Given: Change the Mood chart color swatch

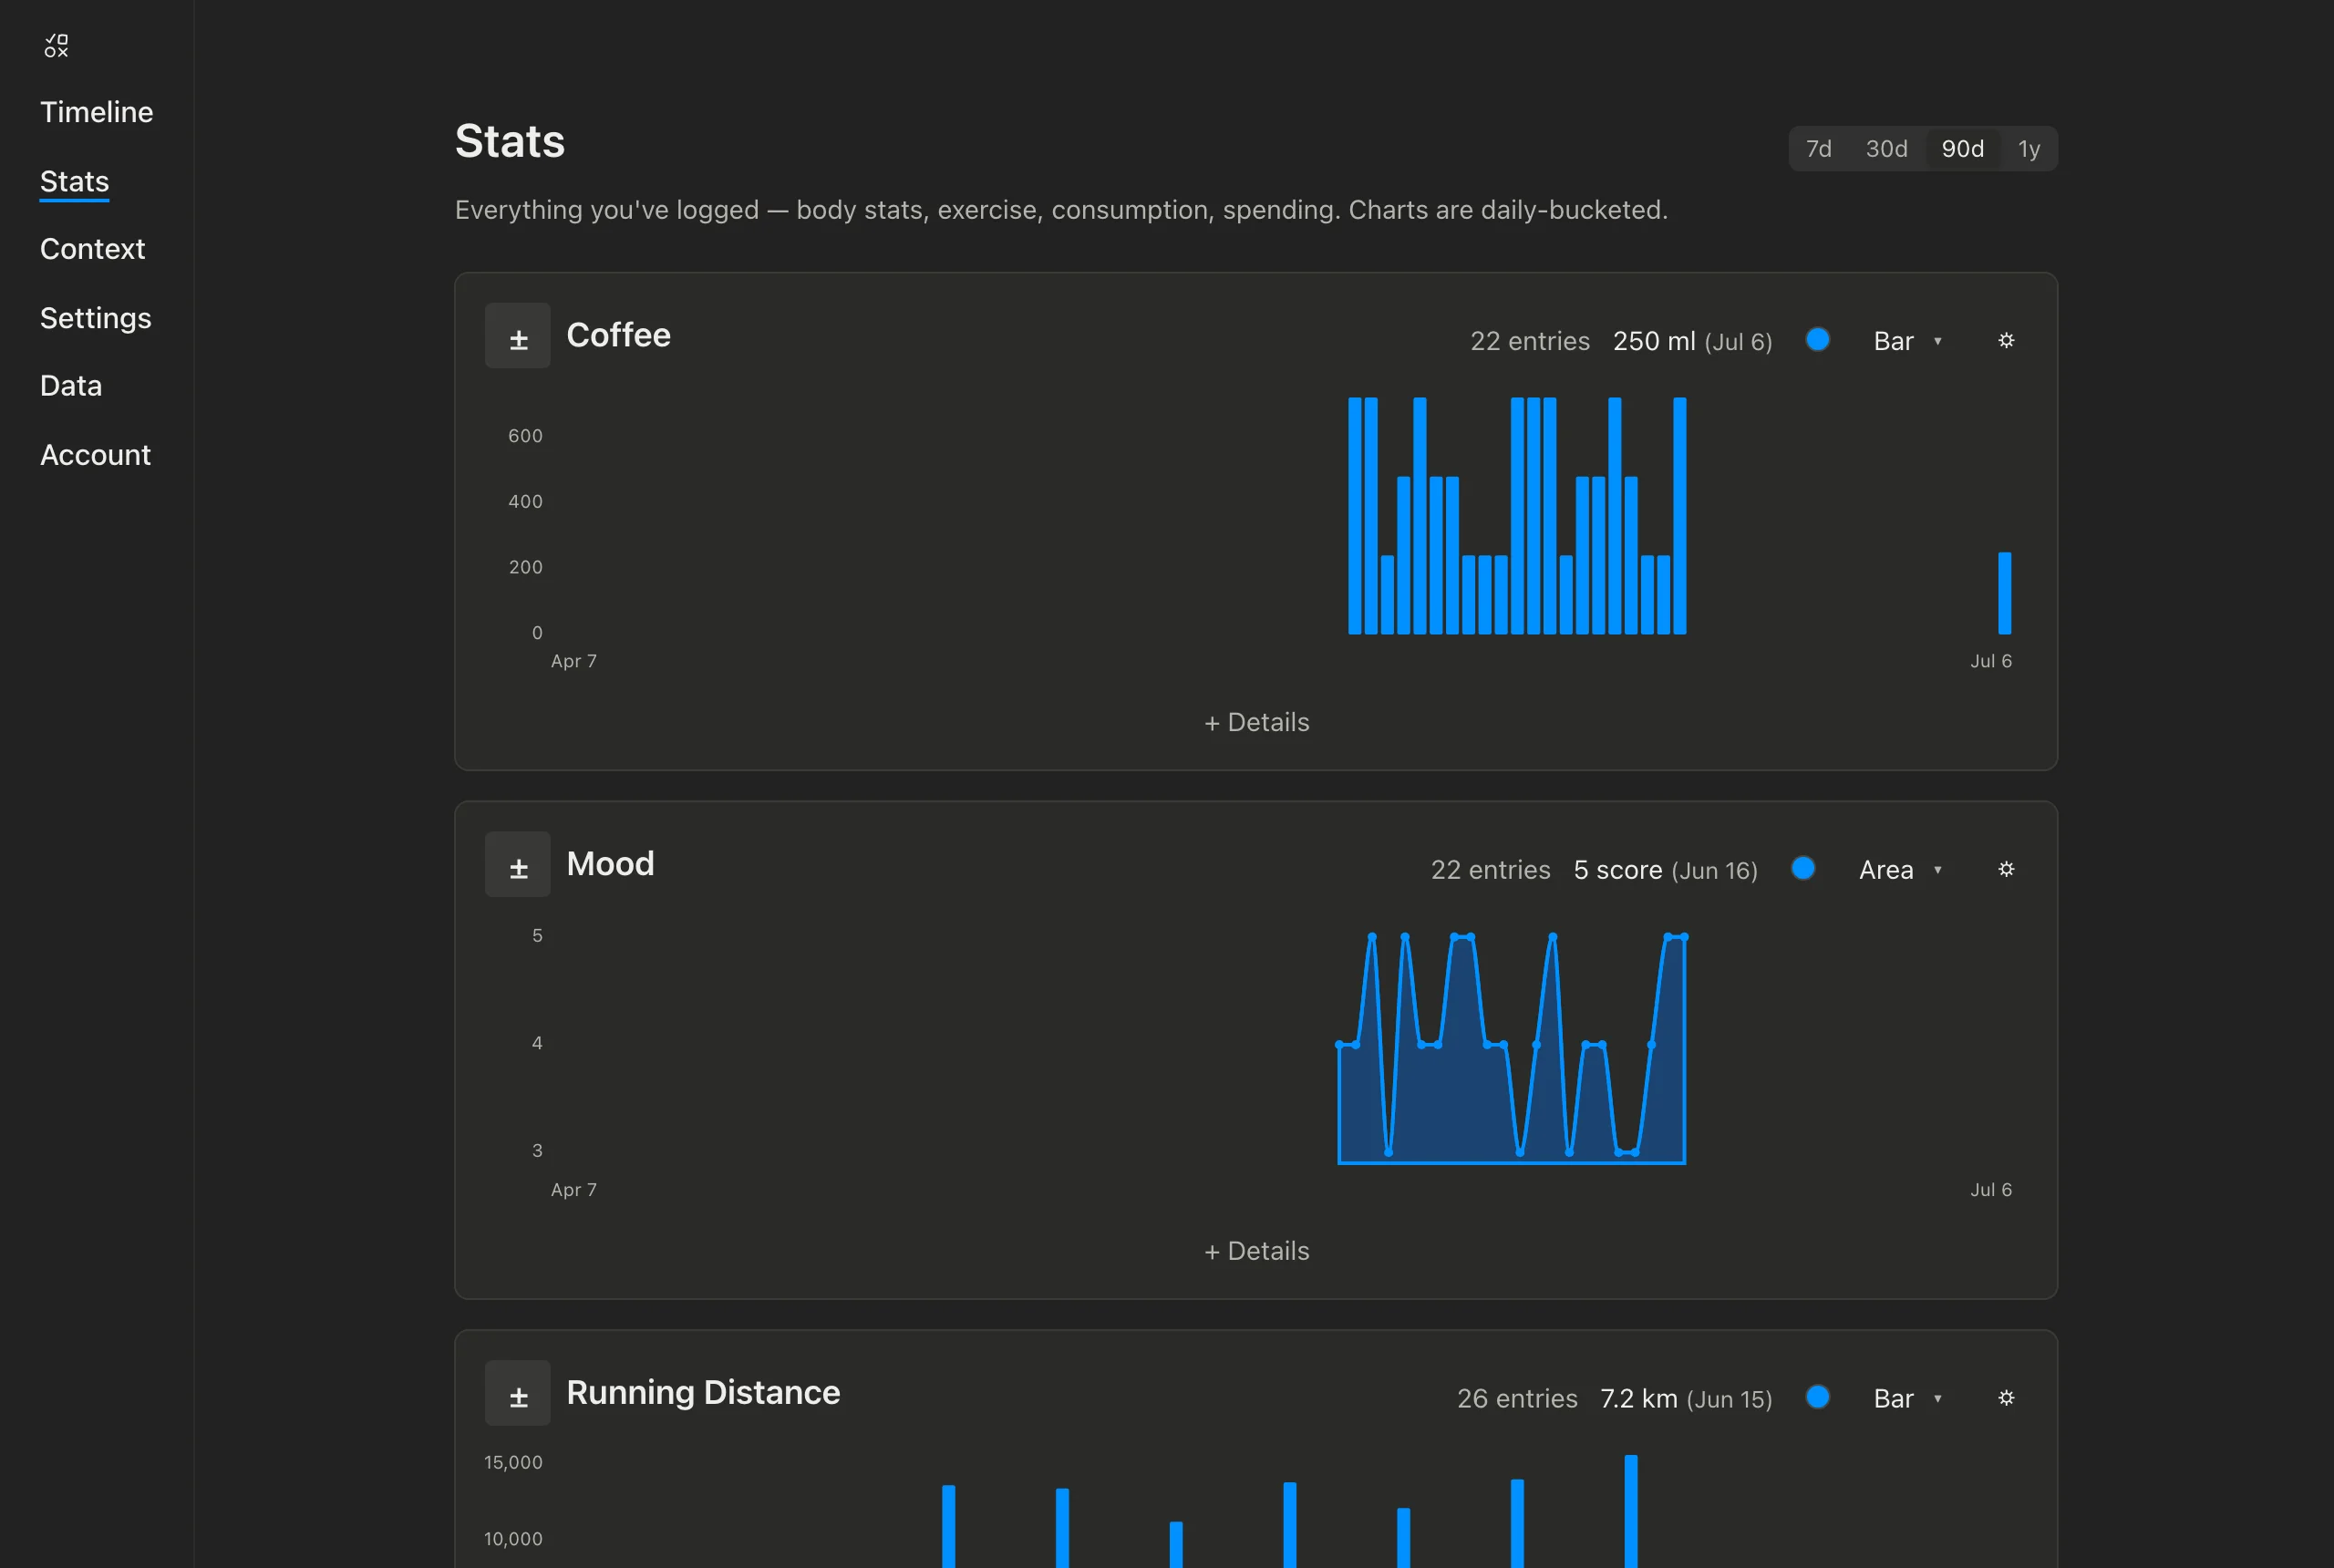Looking at the screenshot, I should coord(1803,868).
